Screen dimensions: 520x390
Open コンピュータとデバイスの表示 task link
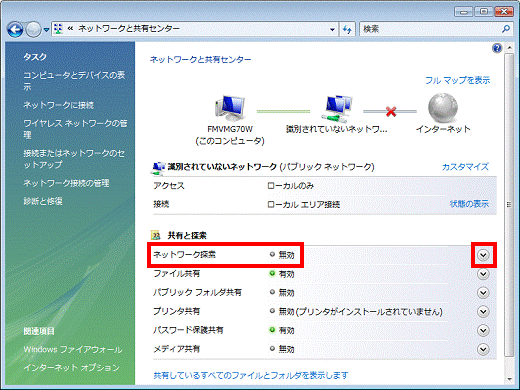(74, 81)
